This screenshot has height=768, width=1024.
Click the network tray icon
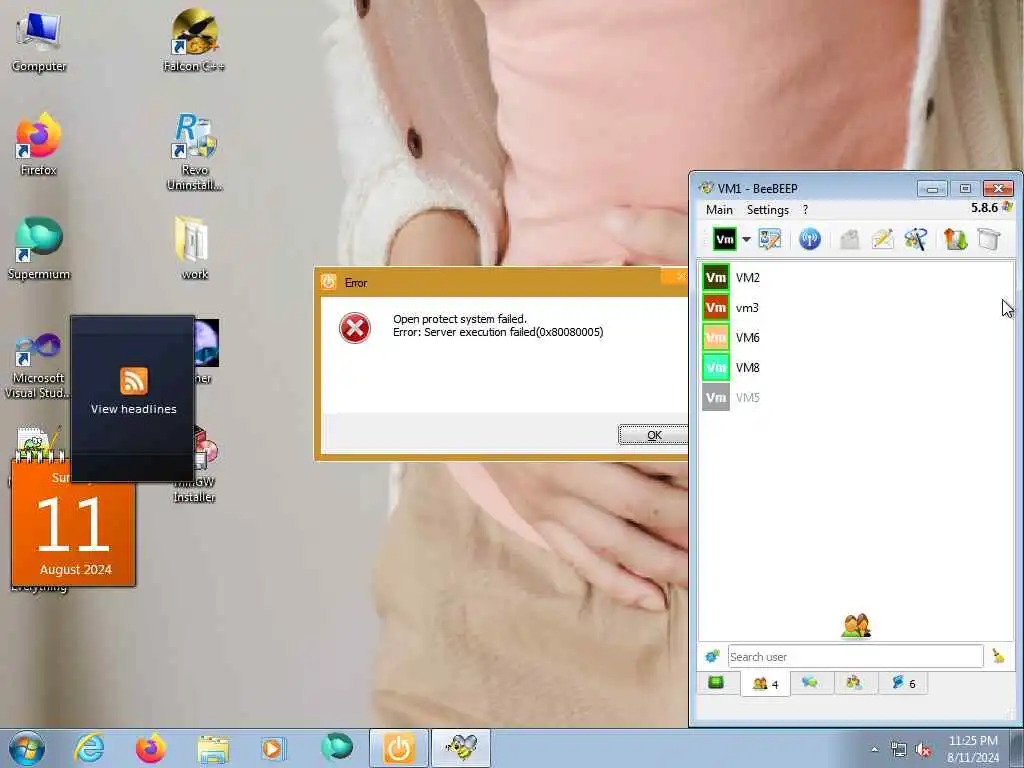[899, 750]
